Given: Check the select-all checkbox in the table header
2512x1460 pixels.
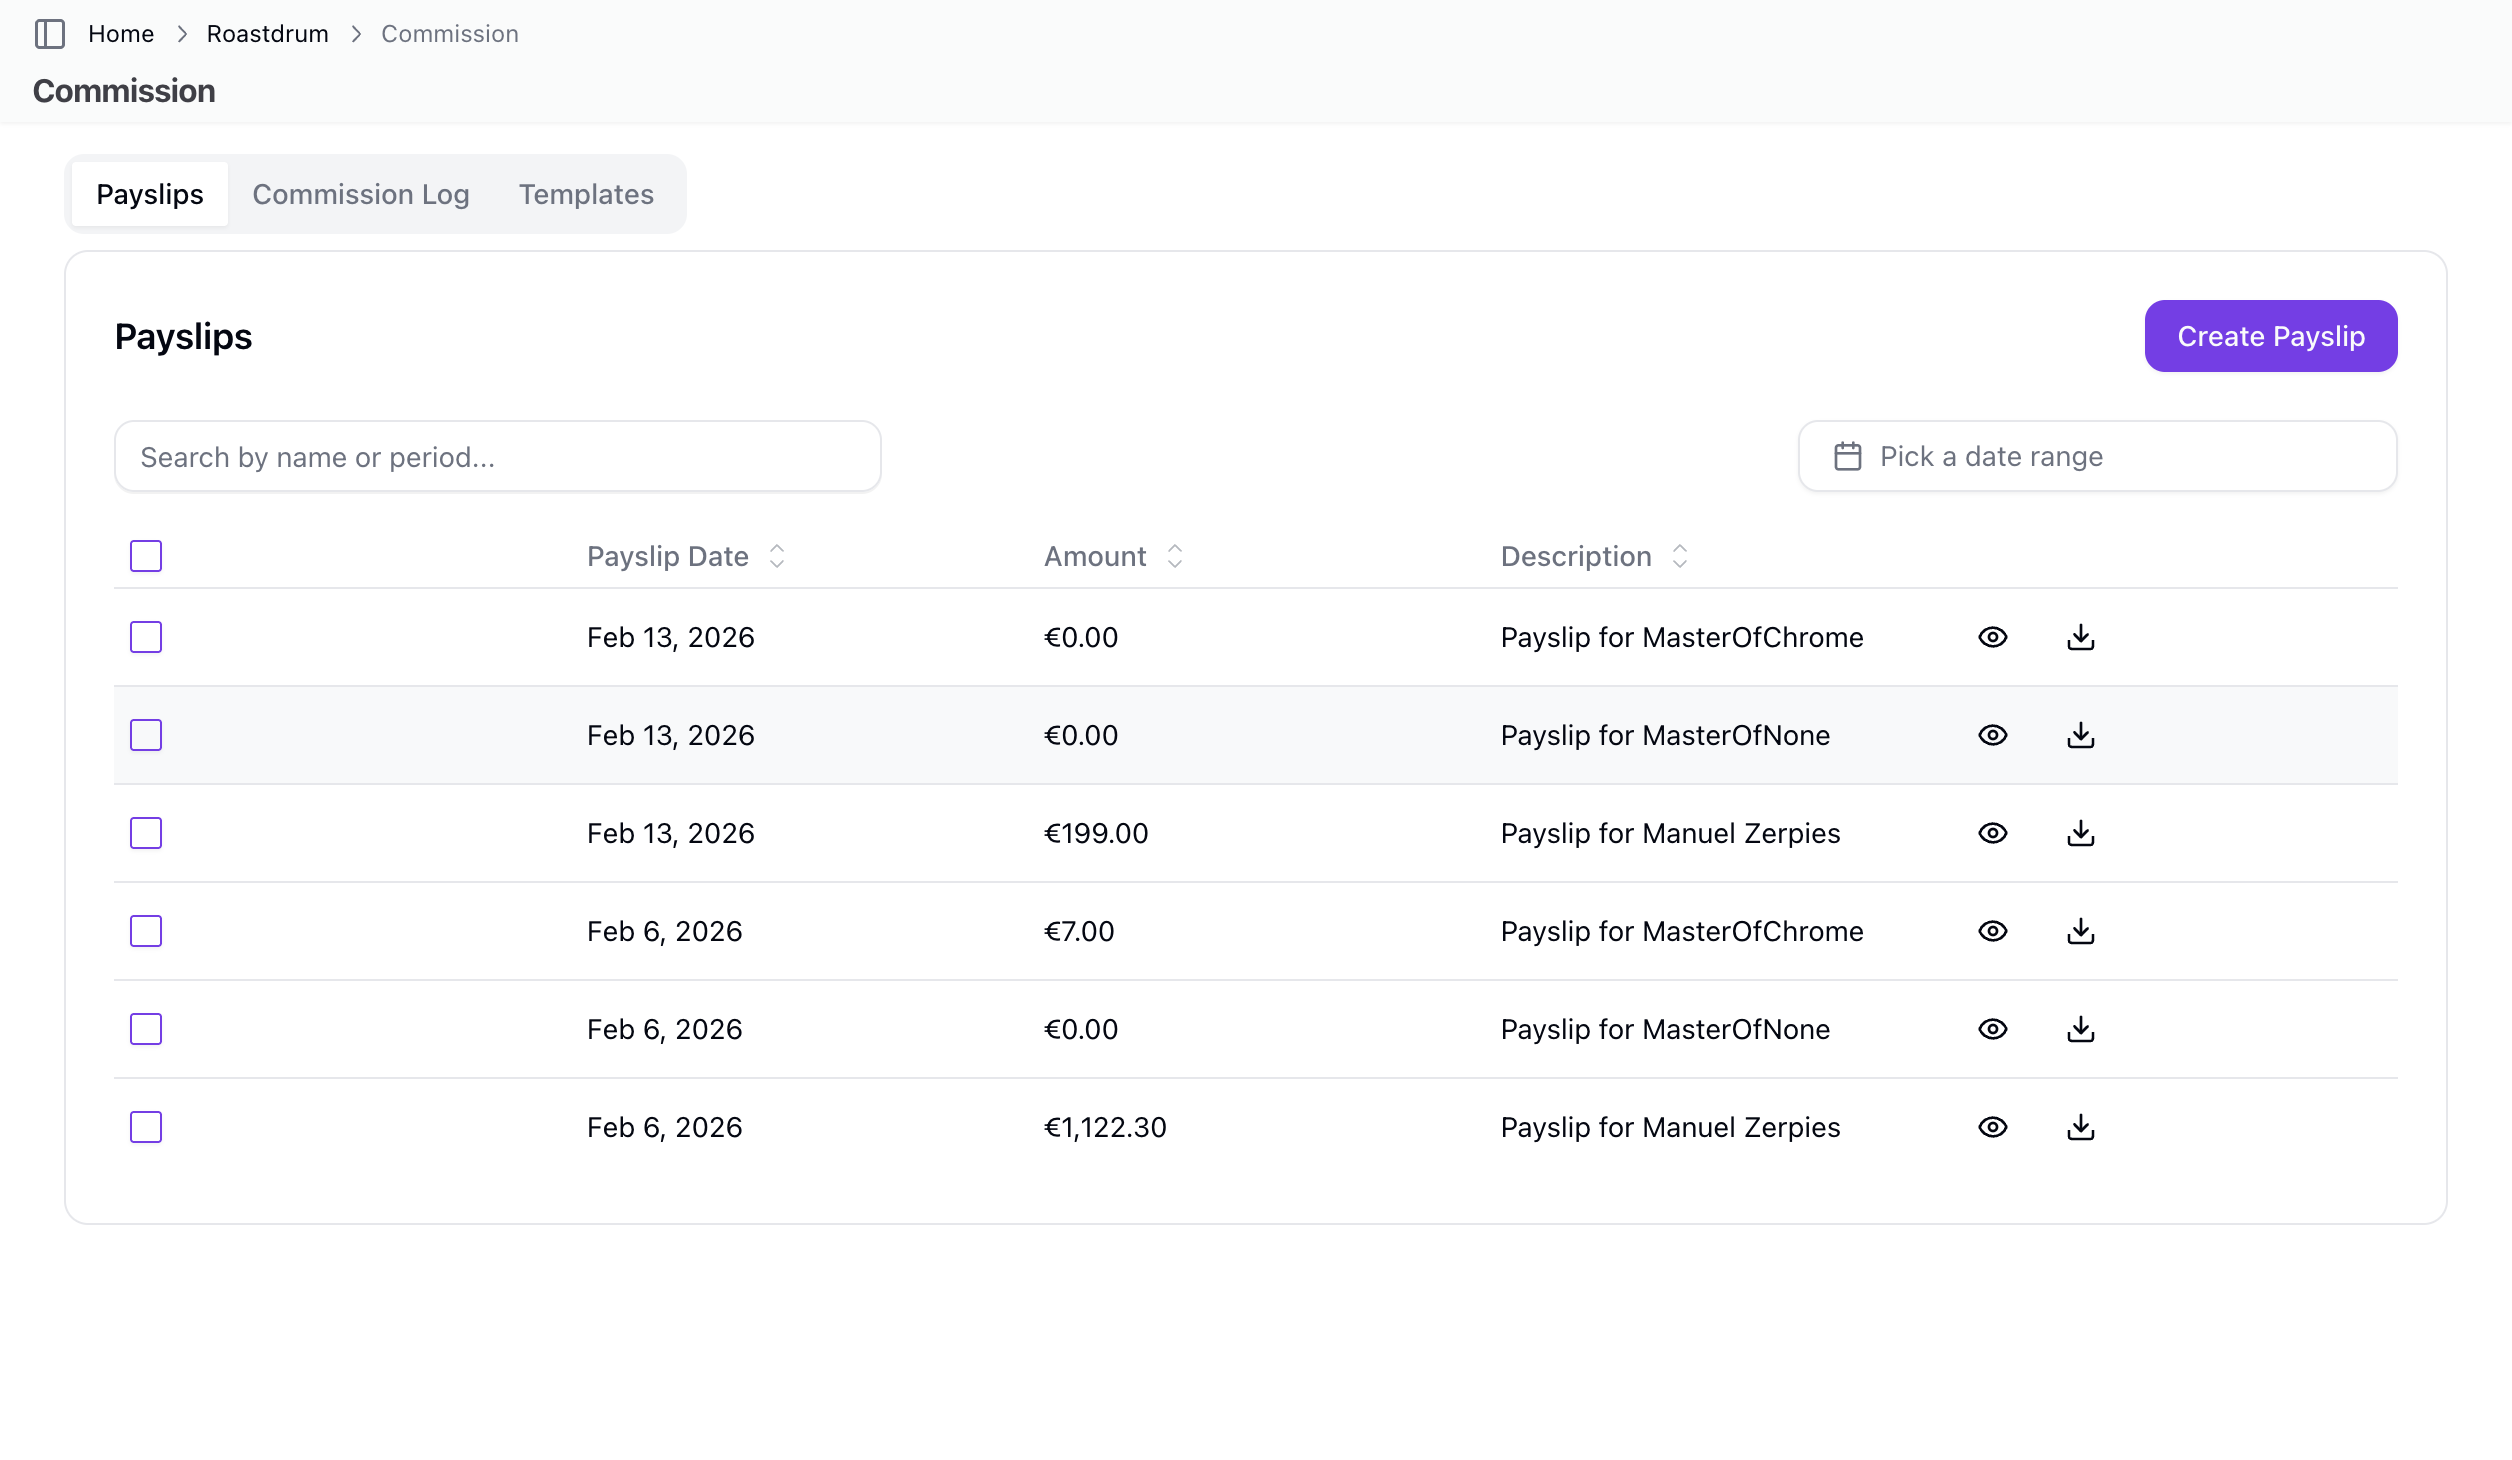Looking at the screenshot, I should click(146, 556).
